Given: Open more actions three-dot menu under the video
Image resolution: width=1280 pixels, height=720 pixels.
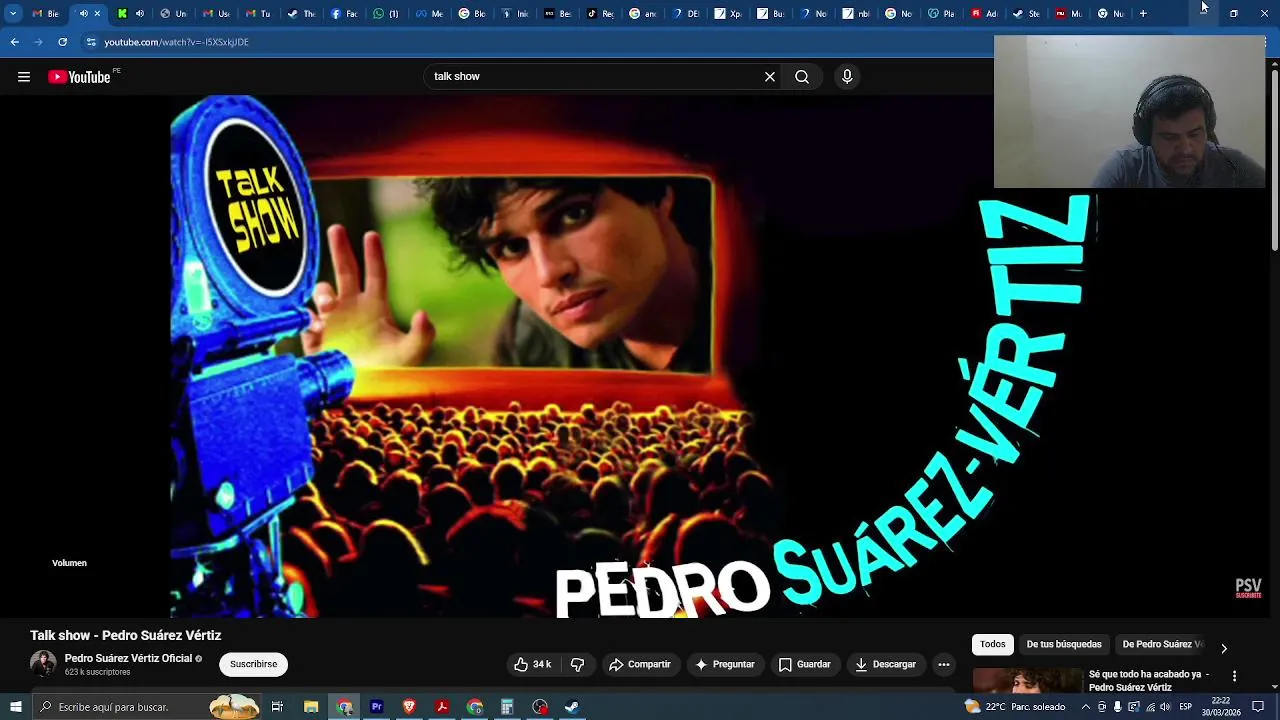Looking at the screenshot, I should click(943, 664).
